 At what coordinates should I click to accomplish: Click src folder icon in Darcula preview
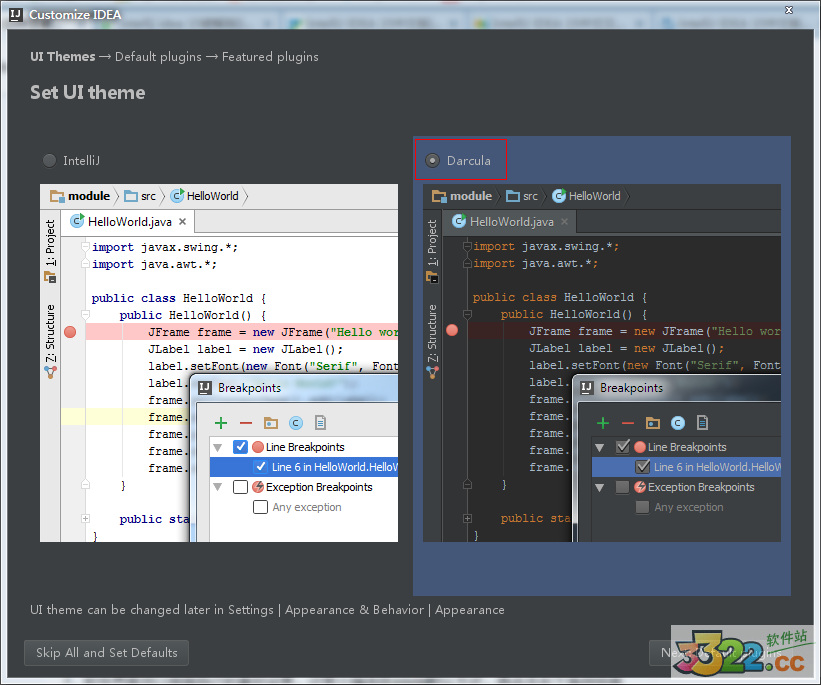click(x=513, y=196)
